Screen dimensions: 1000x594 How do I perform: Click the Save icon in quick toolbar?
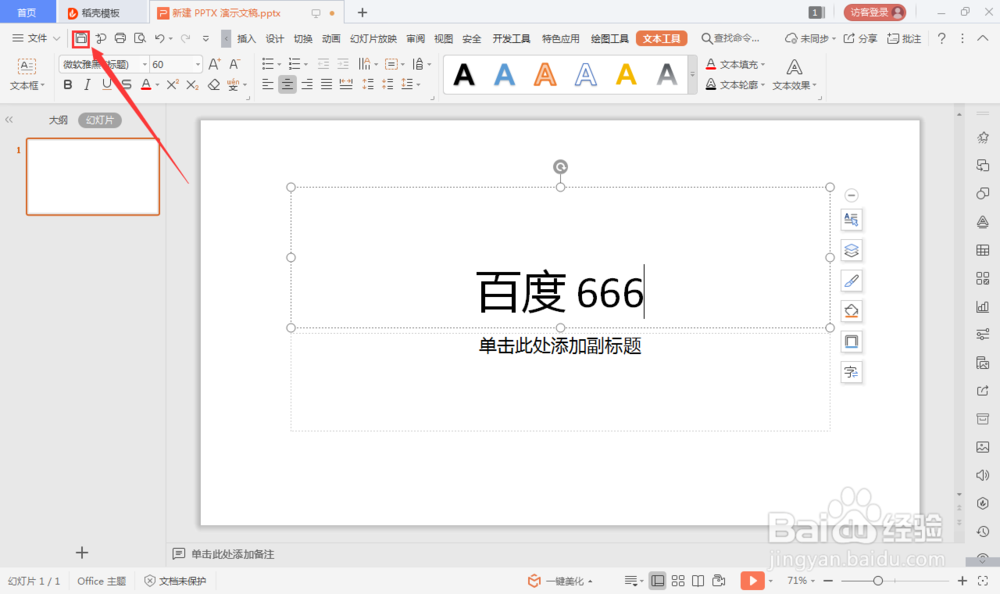pyautogui.click(x=81, y=38)
